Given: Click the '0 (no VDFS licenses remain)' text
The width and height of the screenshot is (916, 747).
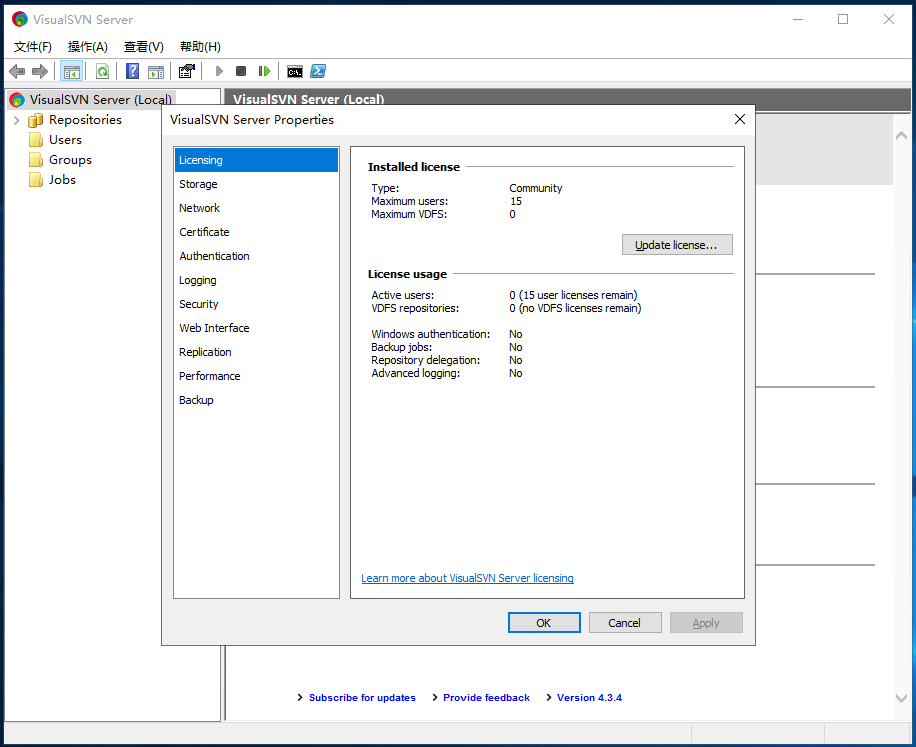Looking at the screenshot, I should click(575, 308).
